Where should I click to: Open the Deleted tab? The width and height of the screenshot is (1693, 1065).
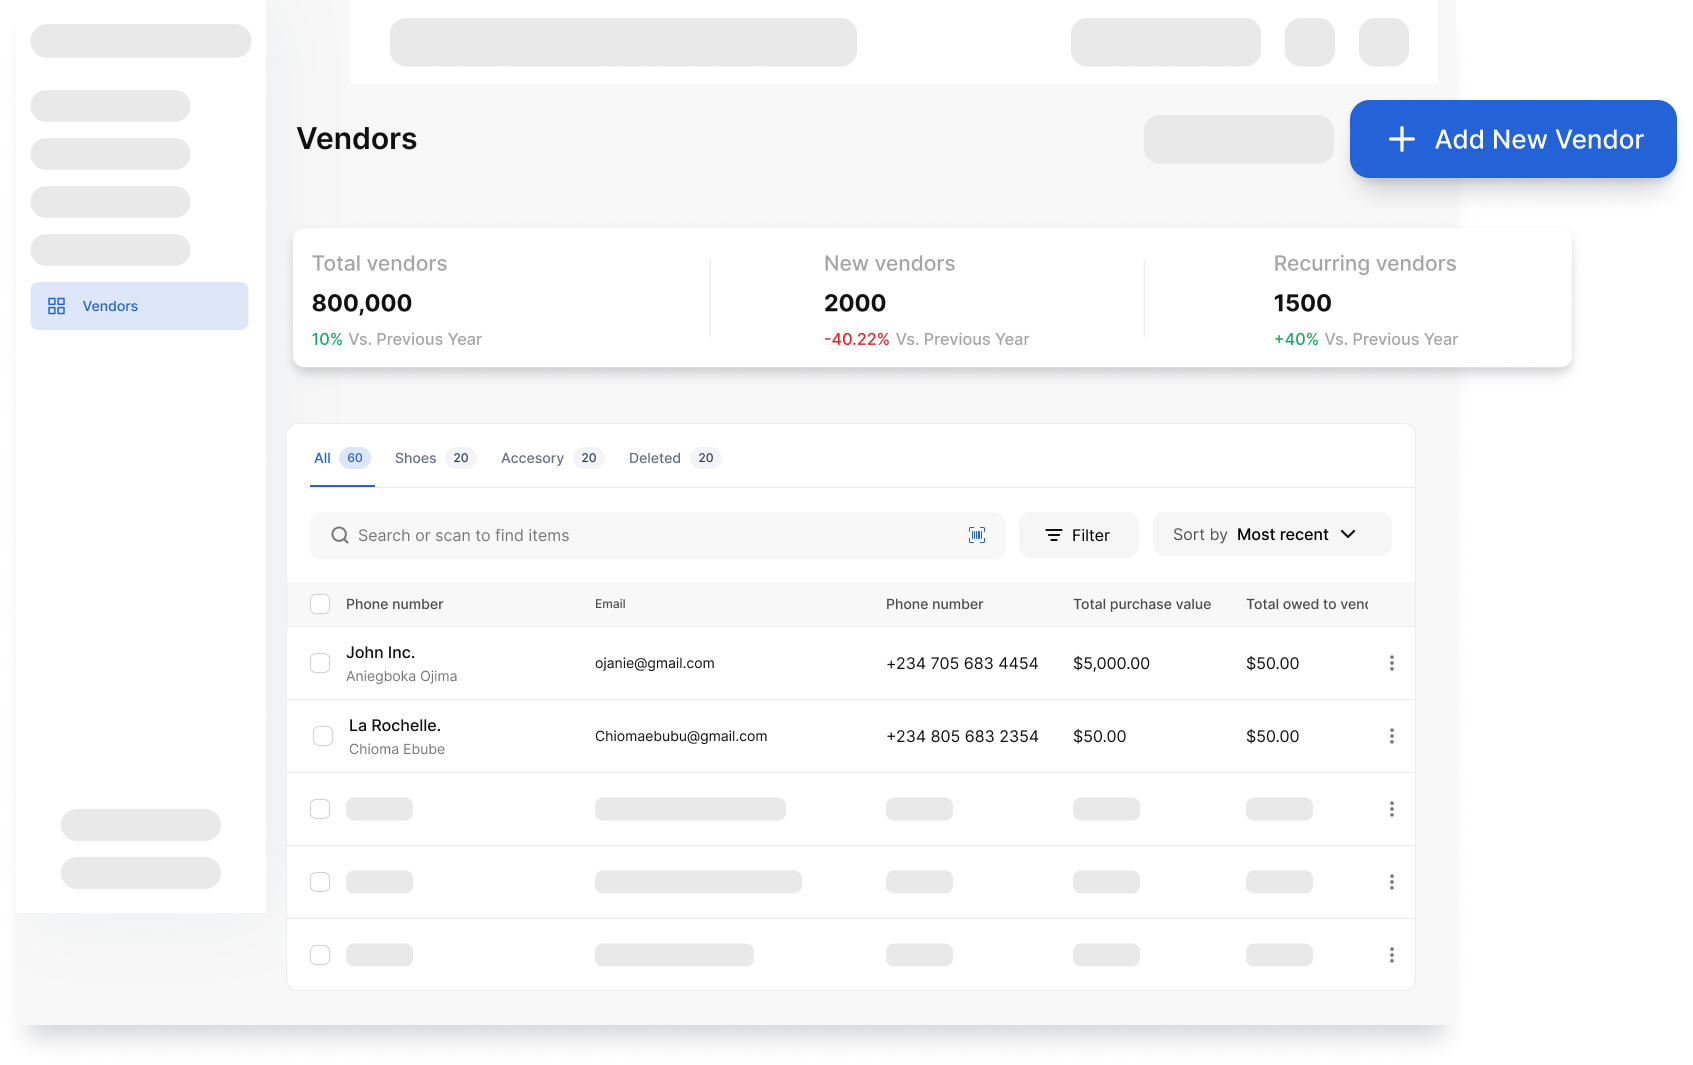point(654,458)
